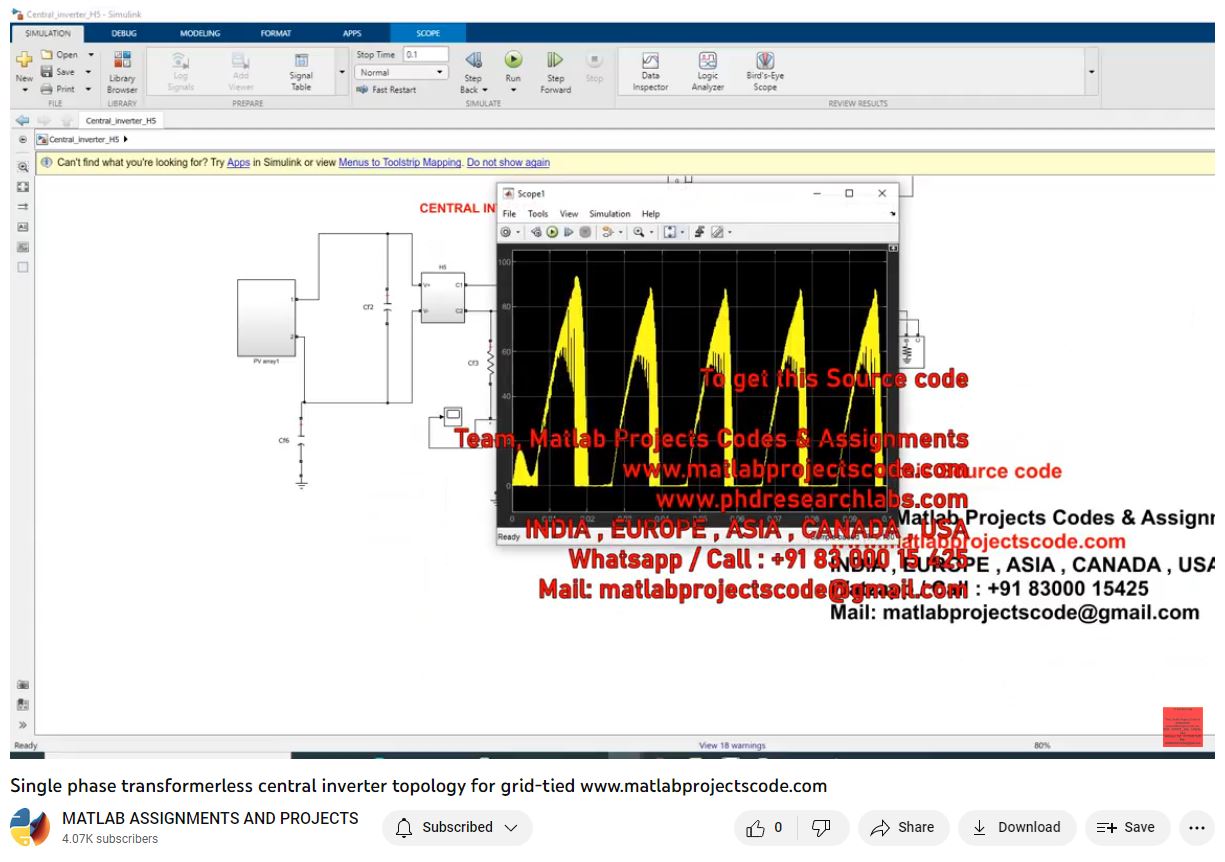
Task: Click the Scope1 zoom magnifier tool
Action: click(x=638, y=232)
